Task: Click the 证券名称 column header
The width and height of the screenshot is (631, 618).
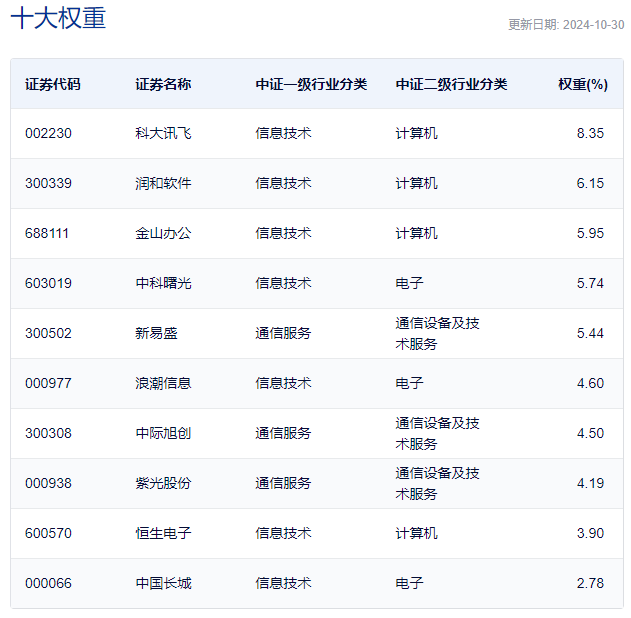Action: 163,84
